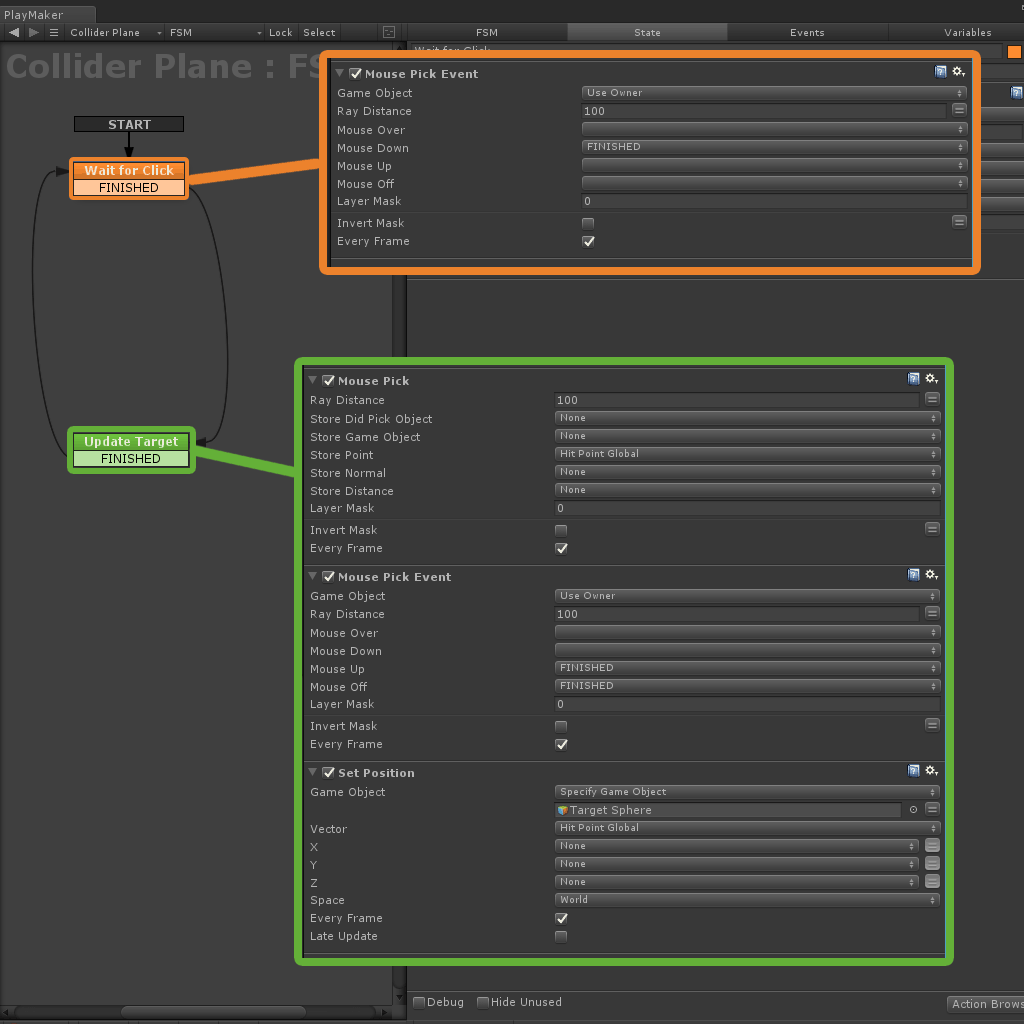Viewport: 1024px width, 1024px height.
Task: Open the hamburger menu in PlayMaker toolbar
Action: coord(54,32)
